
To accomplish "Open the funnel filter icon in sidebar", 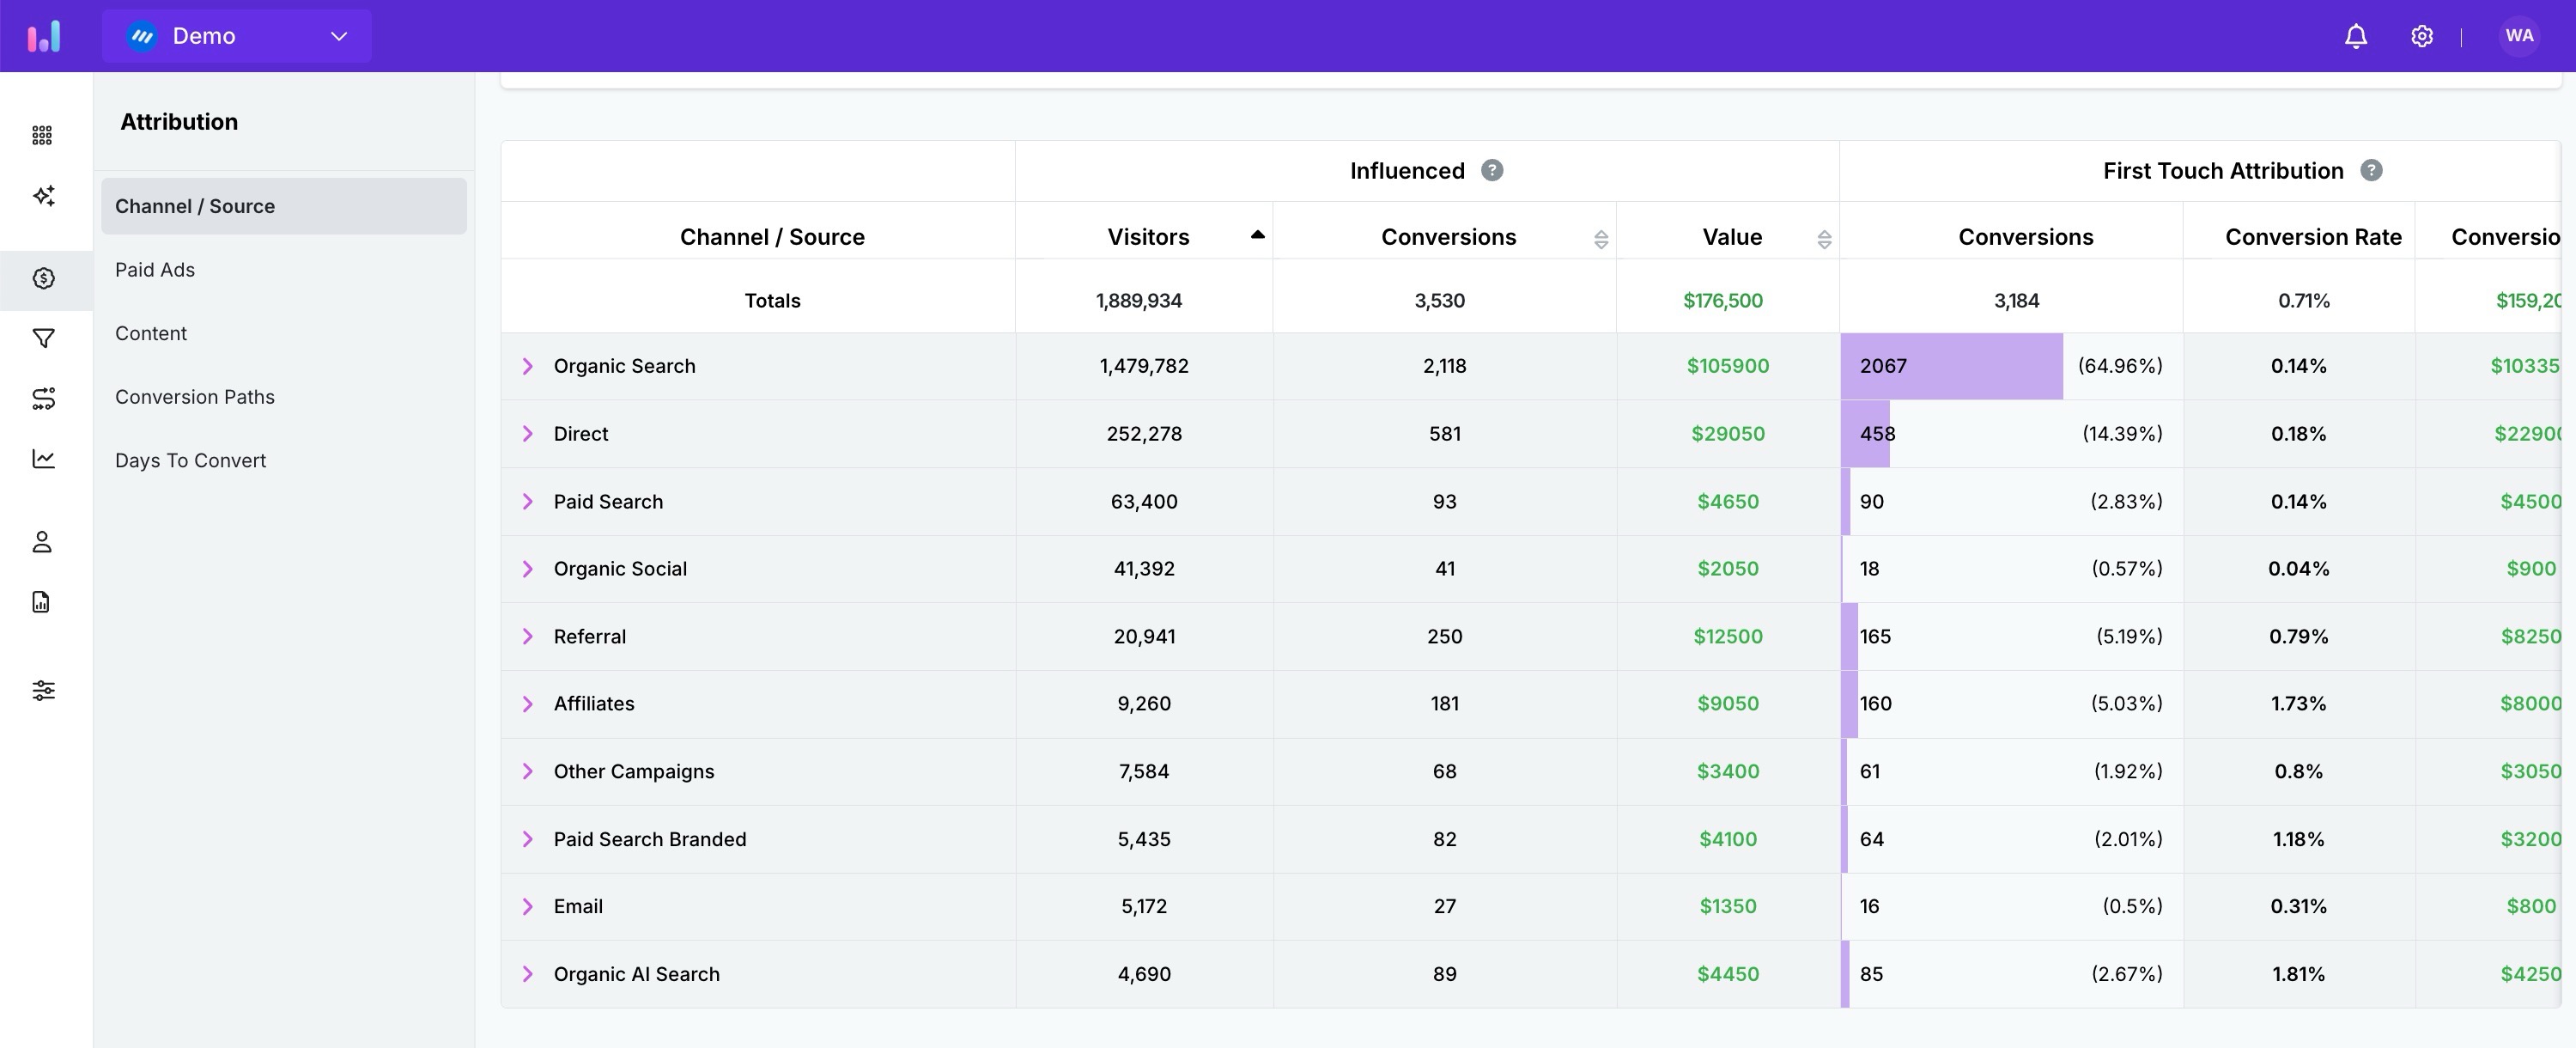I will (x=42, y=340).
